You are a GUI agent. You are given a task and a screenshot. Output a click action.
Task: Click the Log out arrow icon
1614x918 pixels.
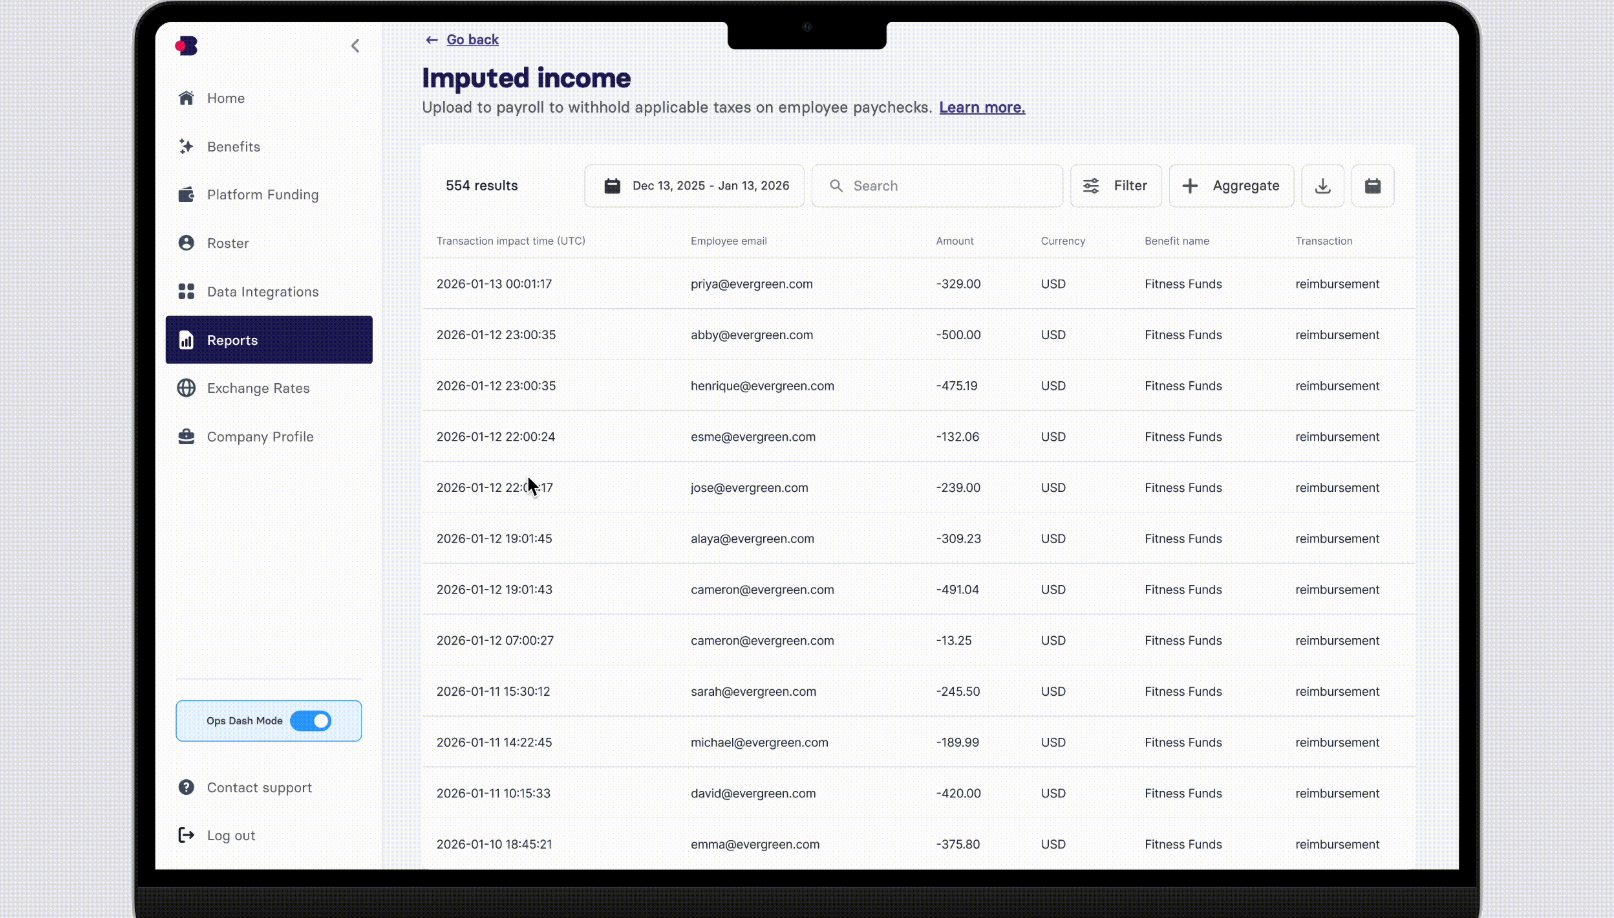[186, 835]
